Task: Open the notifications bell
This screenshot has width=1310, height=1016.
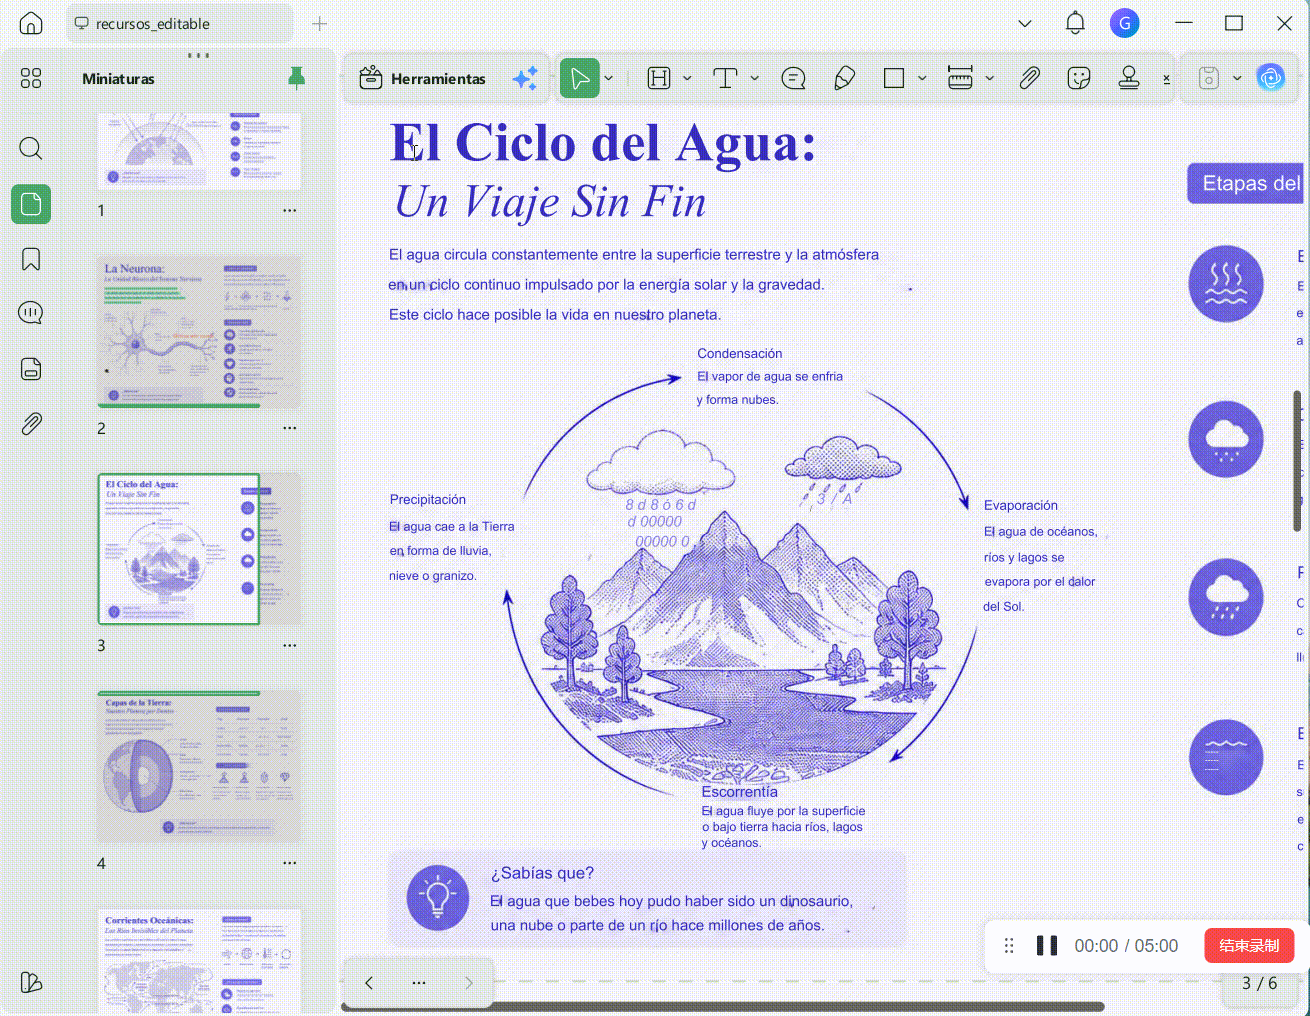Action: (x=1075, y=23)
